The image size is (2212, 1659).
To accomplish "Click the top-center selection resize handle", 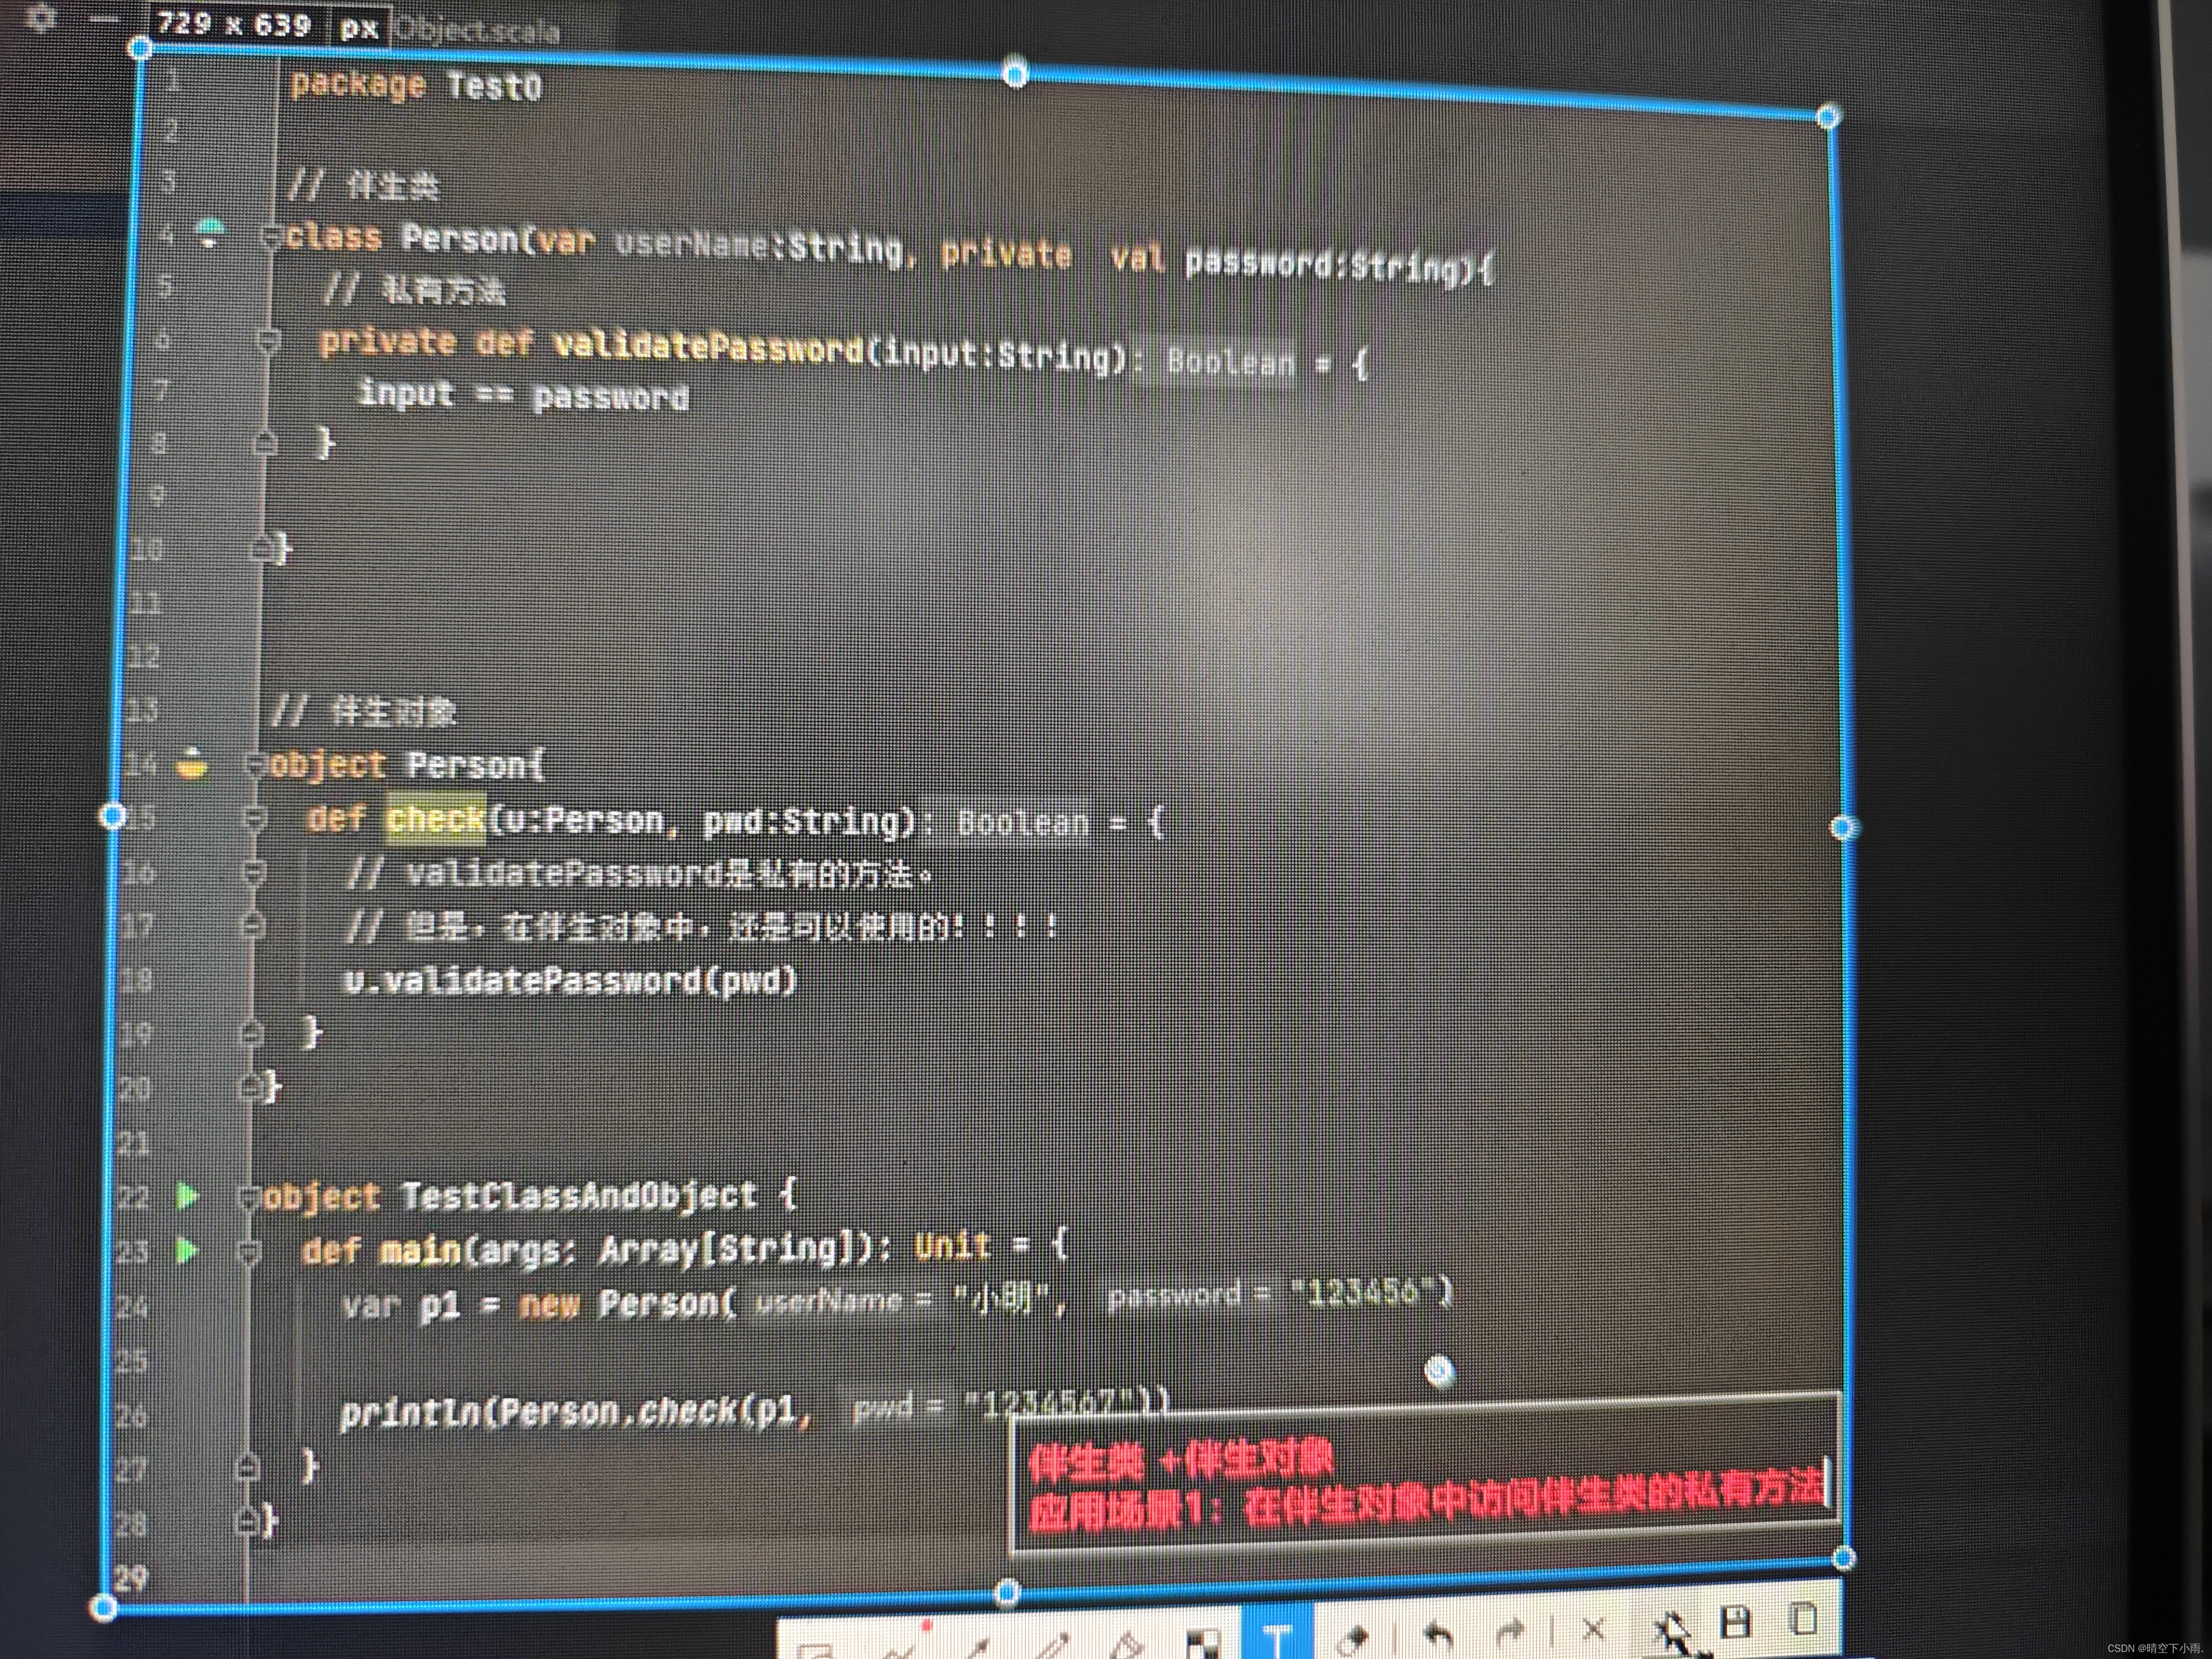I will pos(1014,73).
